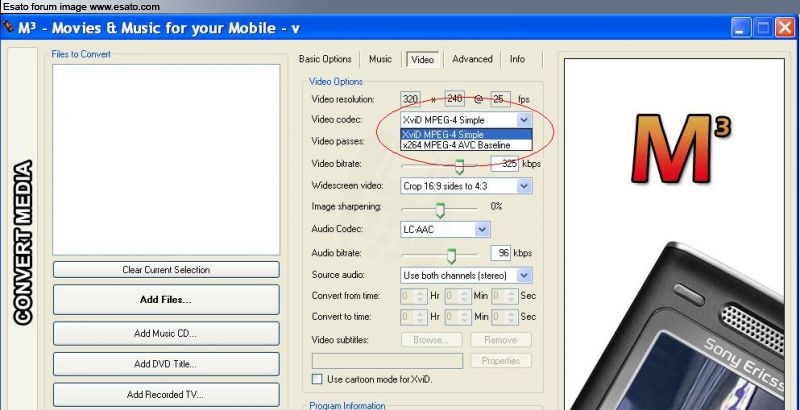This screenshot has width=800, height=410.
Task: Open the Advanced tab
Action: 472,59
